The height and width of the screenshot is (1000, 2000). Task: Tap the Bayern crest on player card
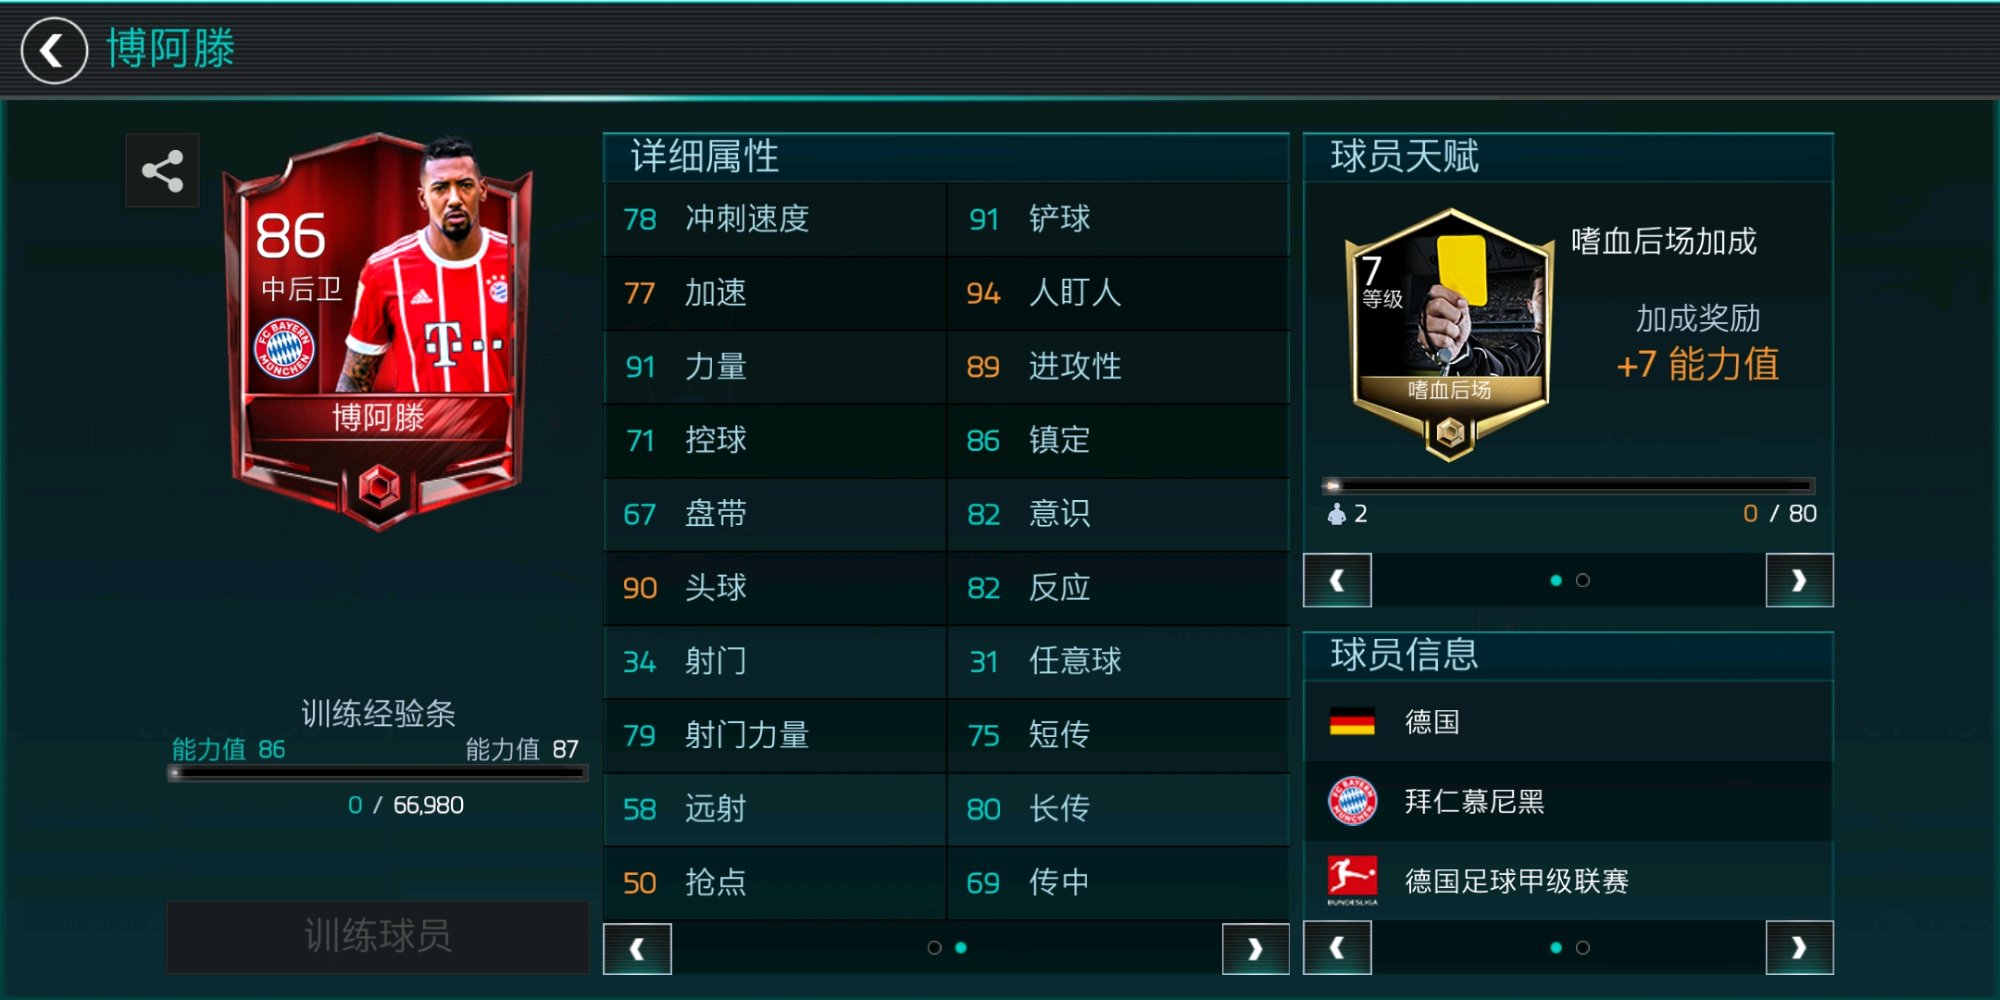click(284, 349)
